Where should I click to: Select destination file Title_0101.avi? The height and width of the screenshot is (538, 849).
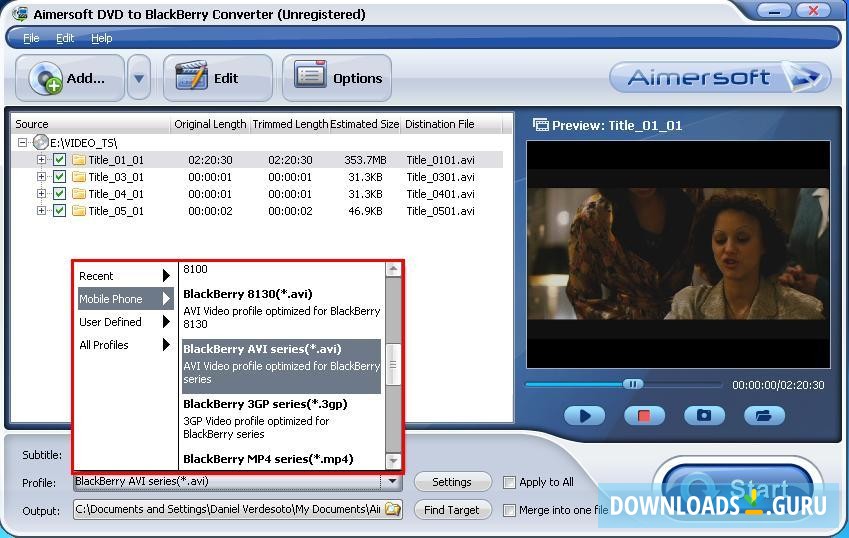[440, 160]
